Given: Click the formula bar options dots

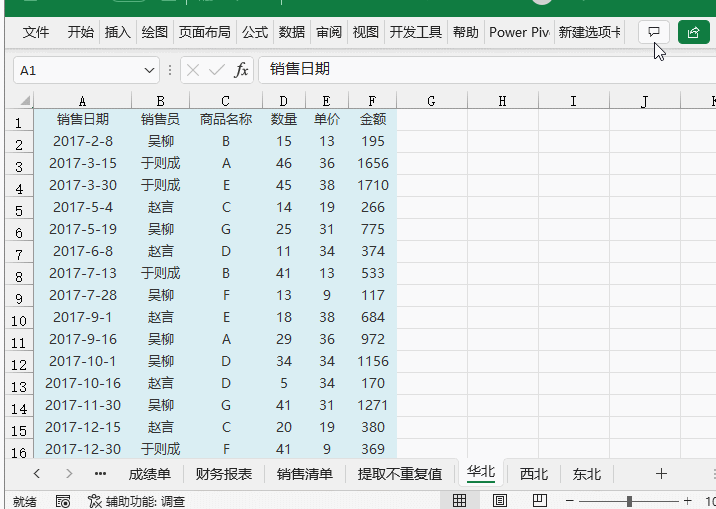Looking at the screenshot, I should [170, 70].
